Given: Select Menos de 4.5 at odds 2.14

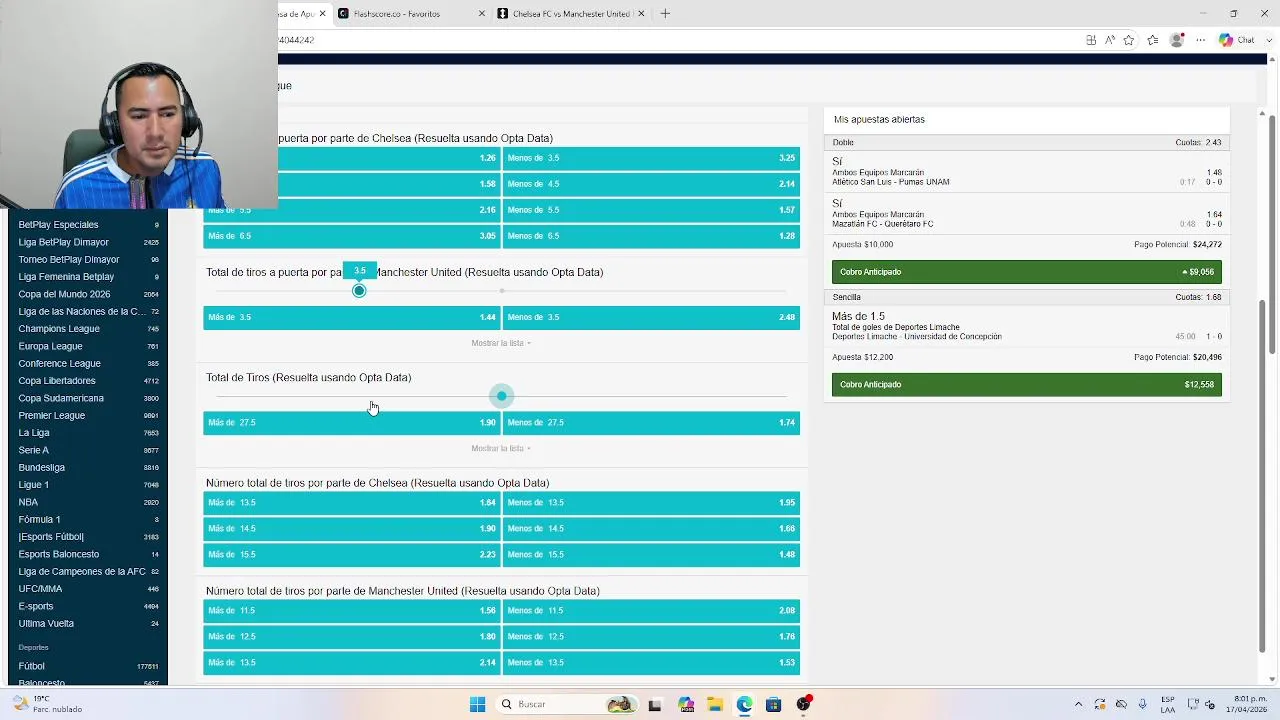Looking at the screenshot, I should [x=651, y=184].
